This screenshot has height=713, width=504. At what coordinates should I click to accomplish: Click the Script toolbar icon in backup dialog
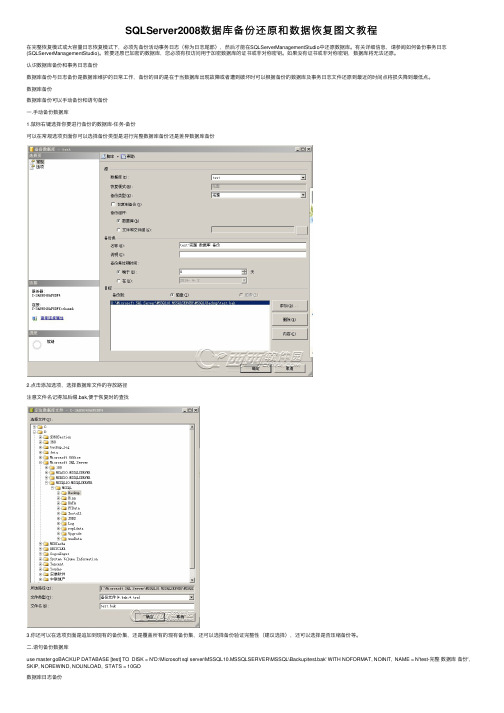104,156
